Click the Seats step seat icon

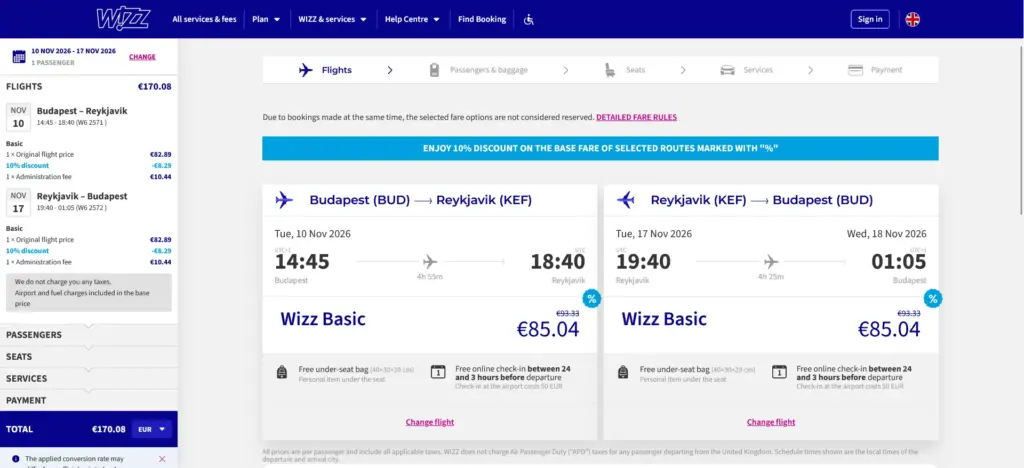coord(610,70)
